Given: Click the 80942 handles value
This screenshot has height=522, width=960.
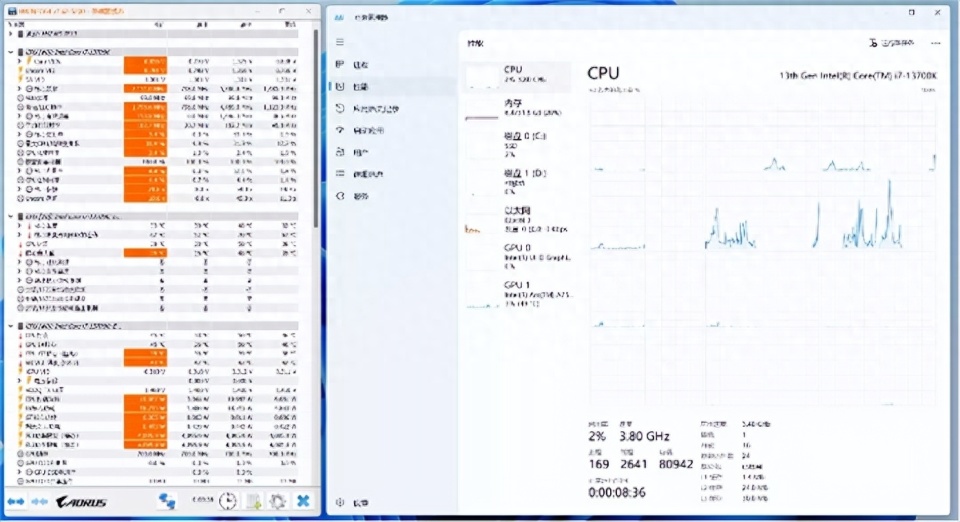Looking at the screenshot, I should pyautogui.click(x=676, y=464).
